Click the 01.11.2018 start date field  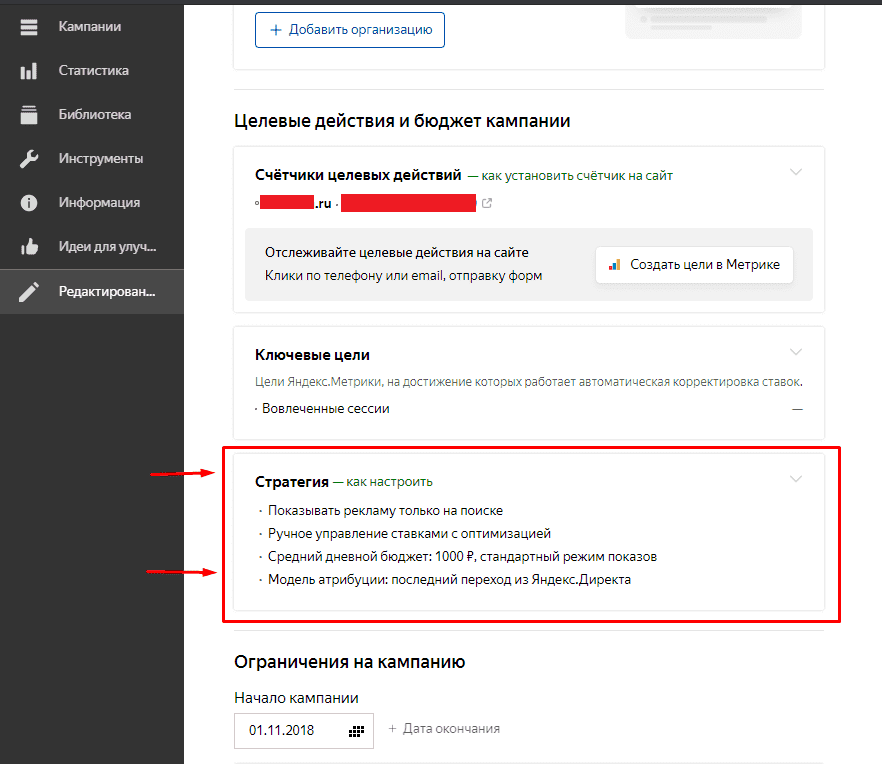(304, 731)
